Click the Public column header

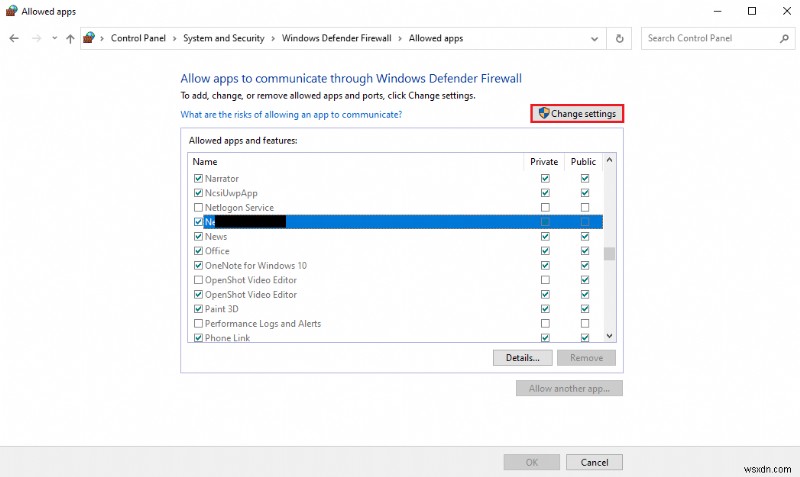[583, 162]
